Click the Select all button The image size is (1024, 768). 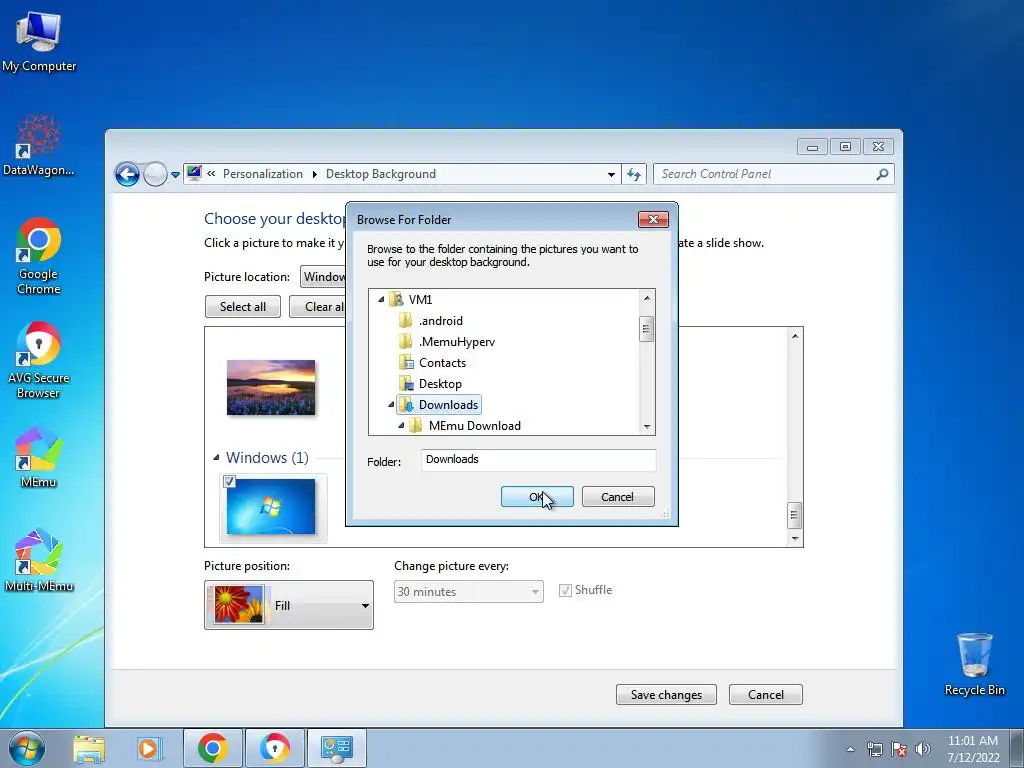tap(243, 307)
